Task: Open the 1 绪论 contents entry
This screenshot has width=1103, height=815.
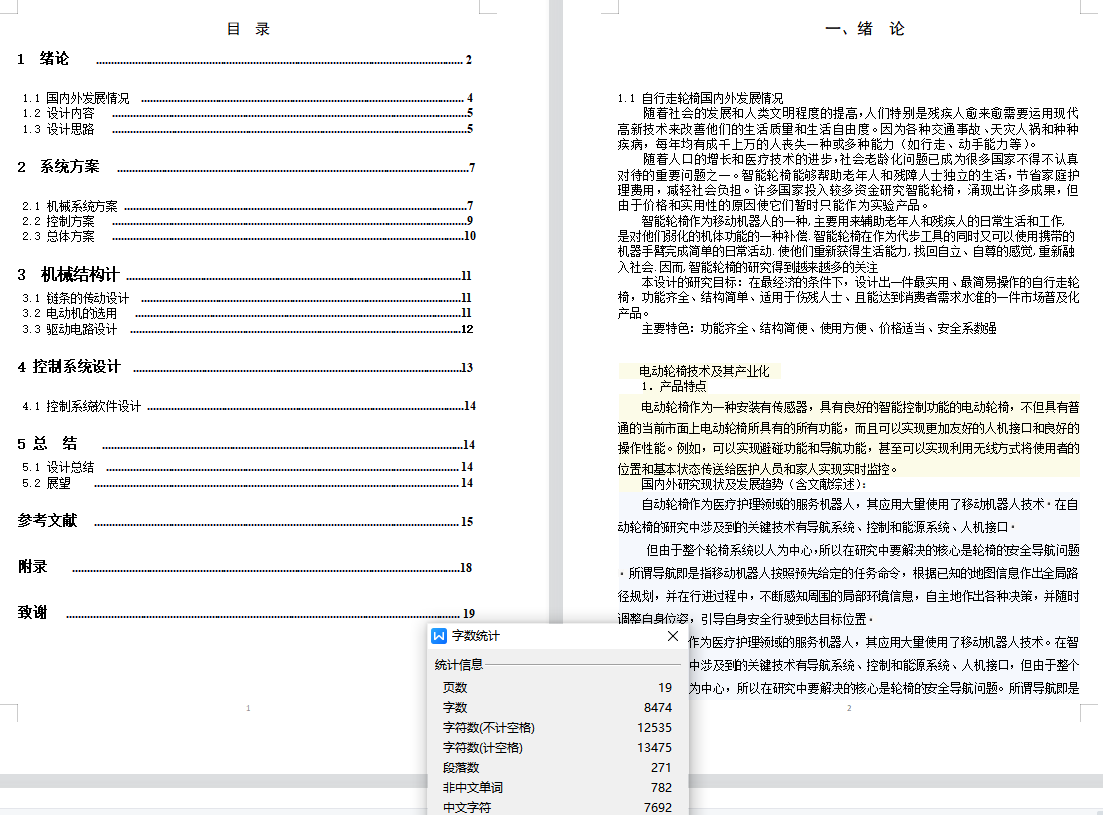Action: coord(44,59)
